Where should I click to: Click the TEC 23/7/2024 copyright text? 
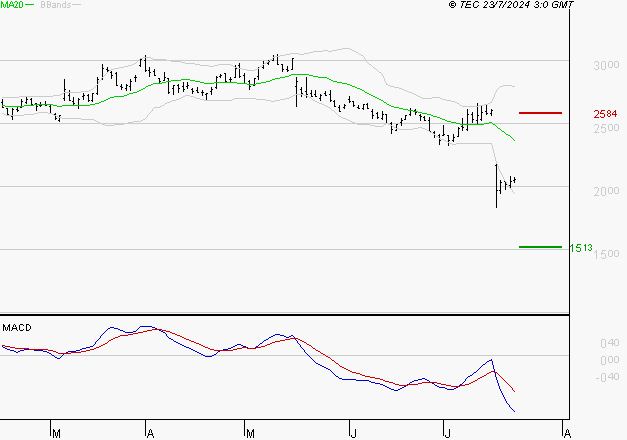coord(511,5)
